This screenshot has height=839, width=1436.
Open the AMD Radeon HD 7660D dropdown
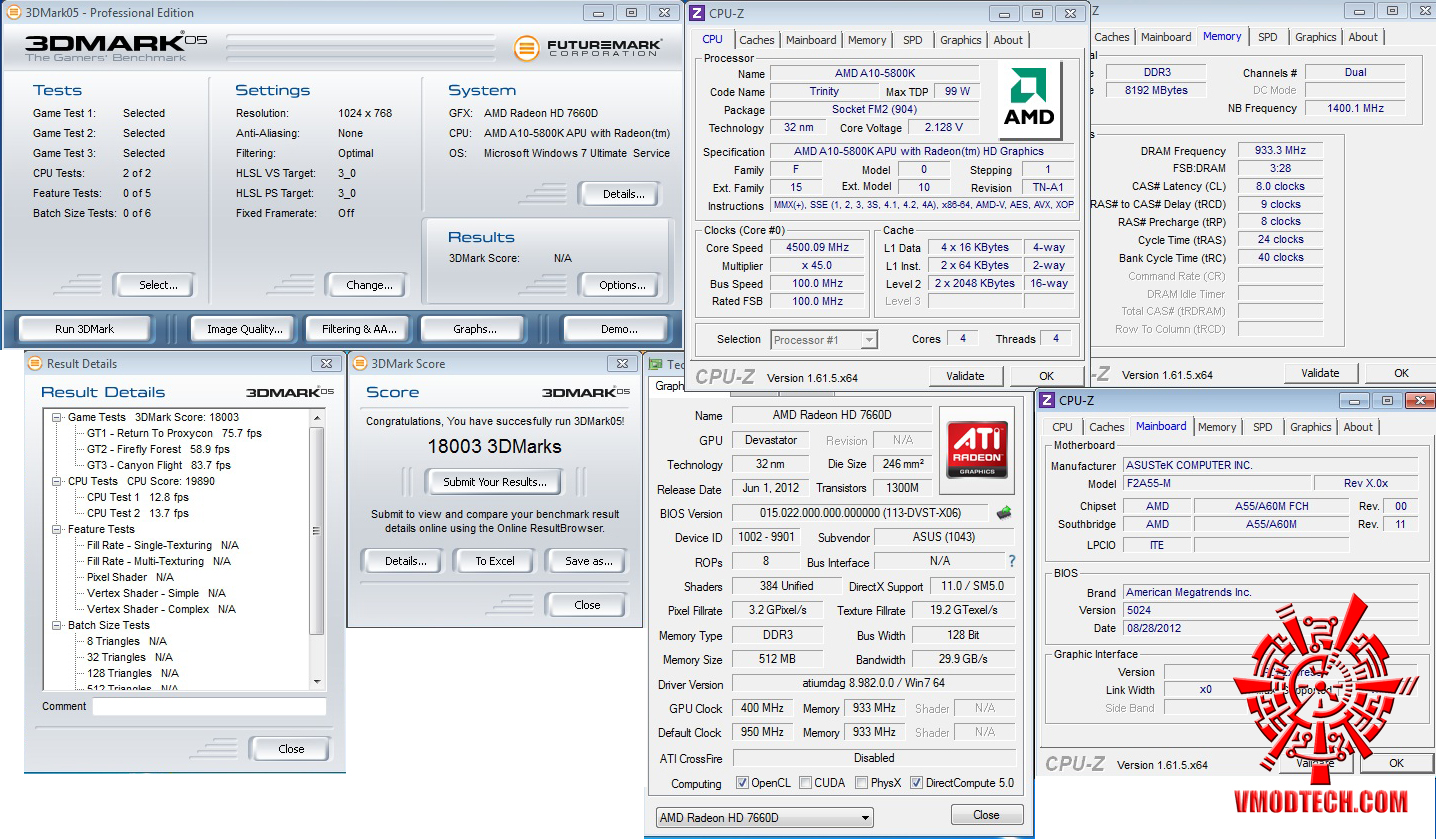pos(764,817)
